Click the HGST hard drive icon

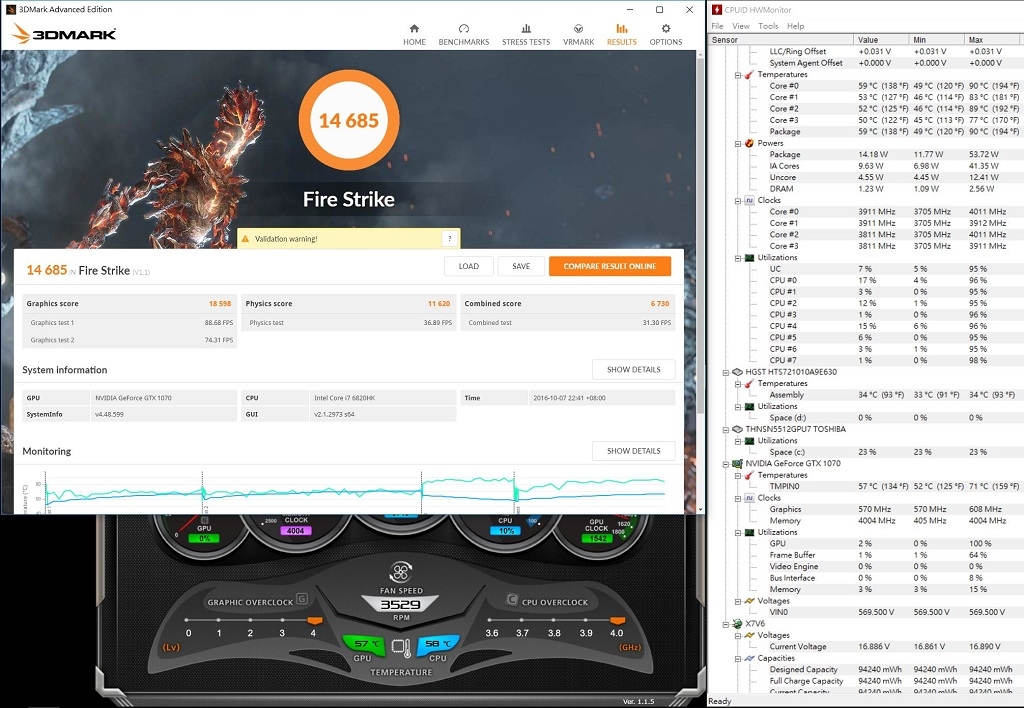click(x=737, y=372)
